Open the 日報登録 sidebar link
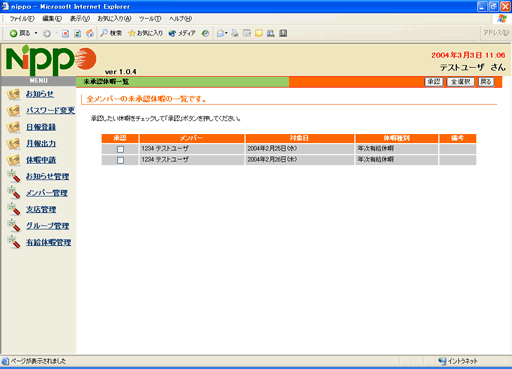The image size is (512, 369). coord(41,127)
